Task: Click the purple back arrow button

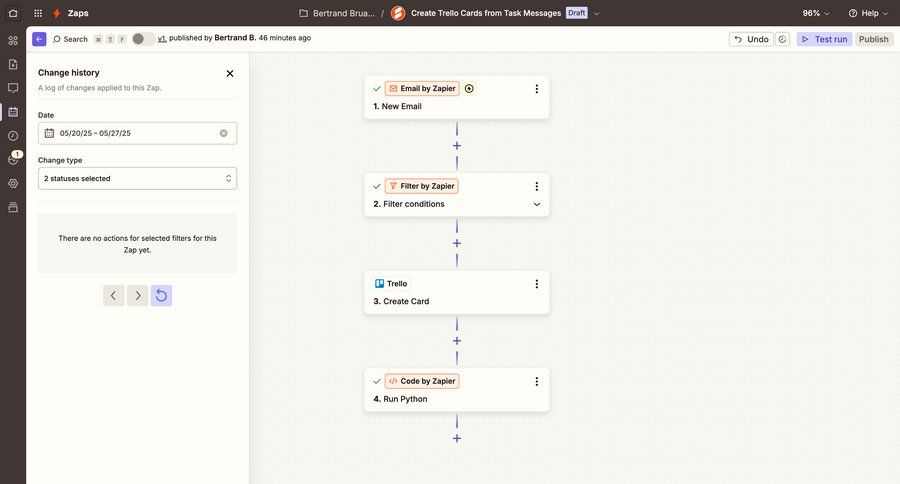Action: point(39,39)
